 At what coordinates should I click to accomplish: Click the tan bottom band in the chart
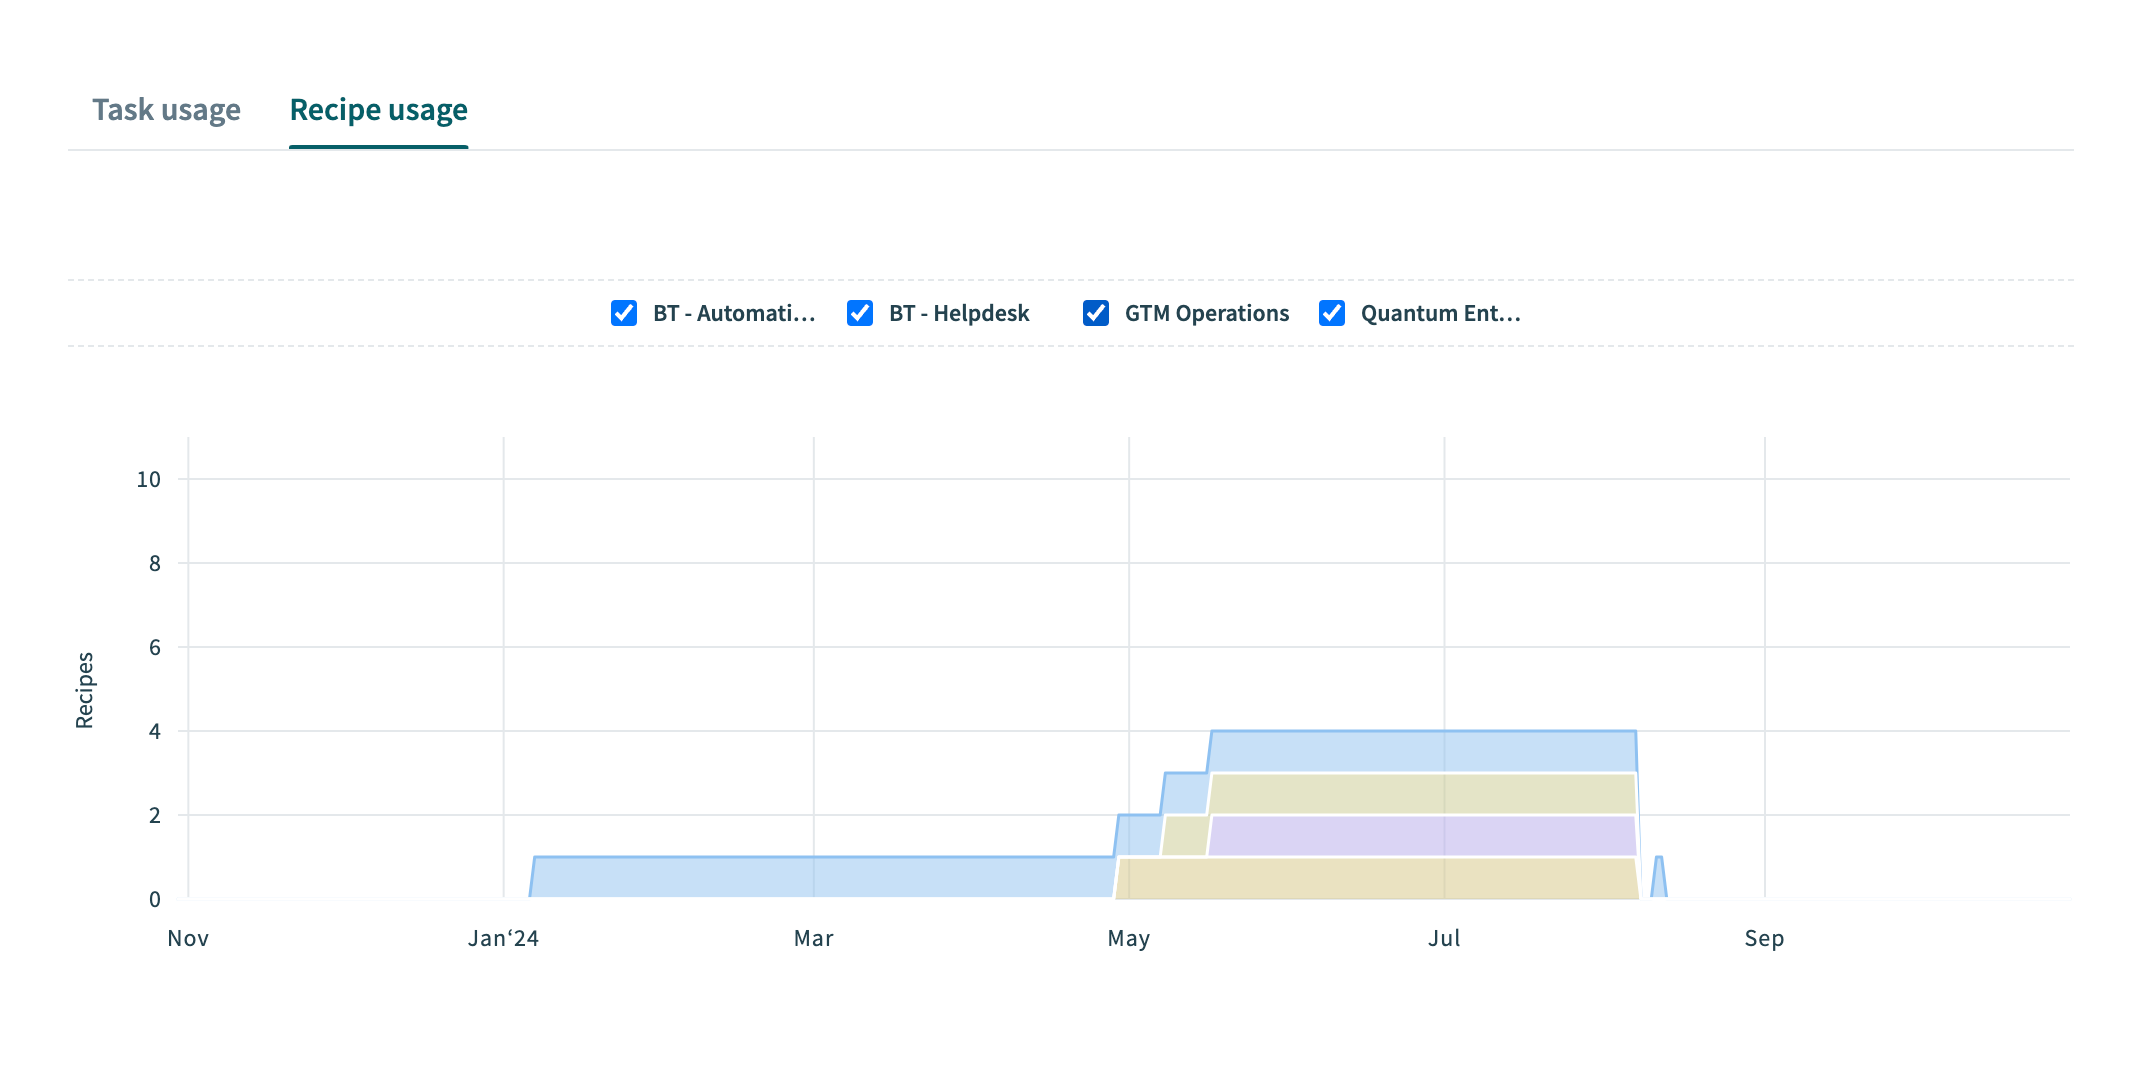pyautogui.click(x=1380, y=878)
